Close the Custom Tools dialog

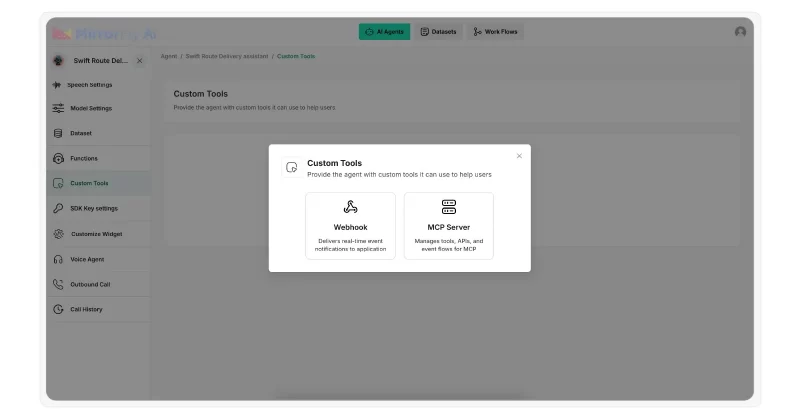(x=519, y=156)
